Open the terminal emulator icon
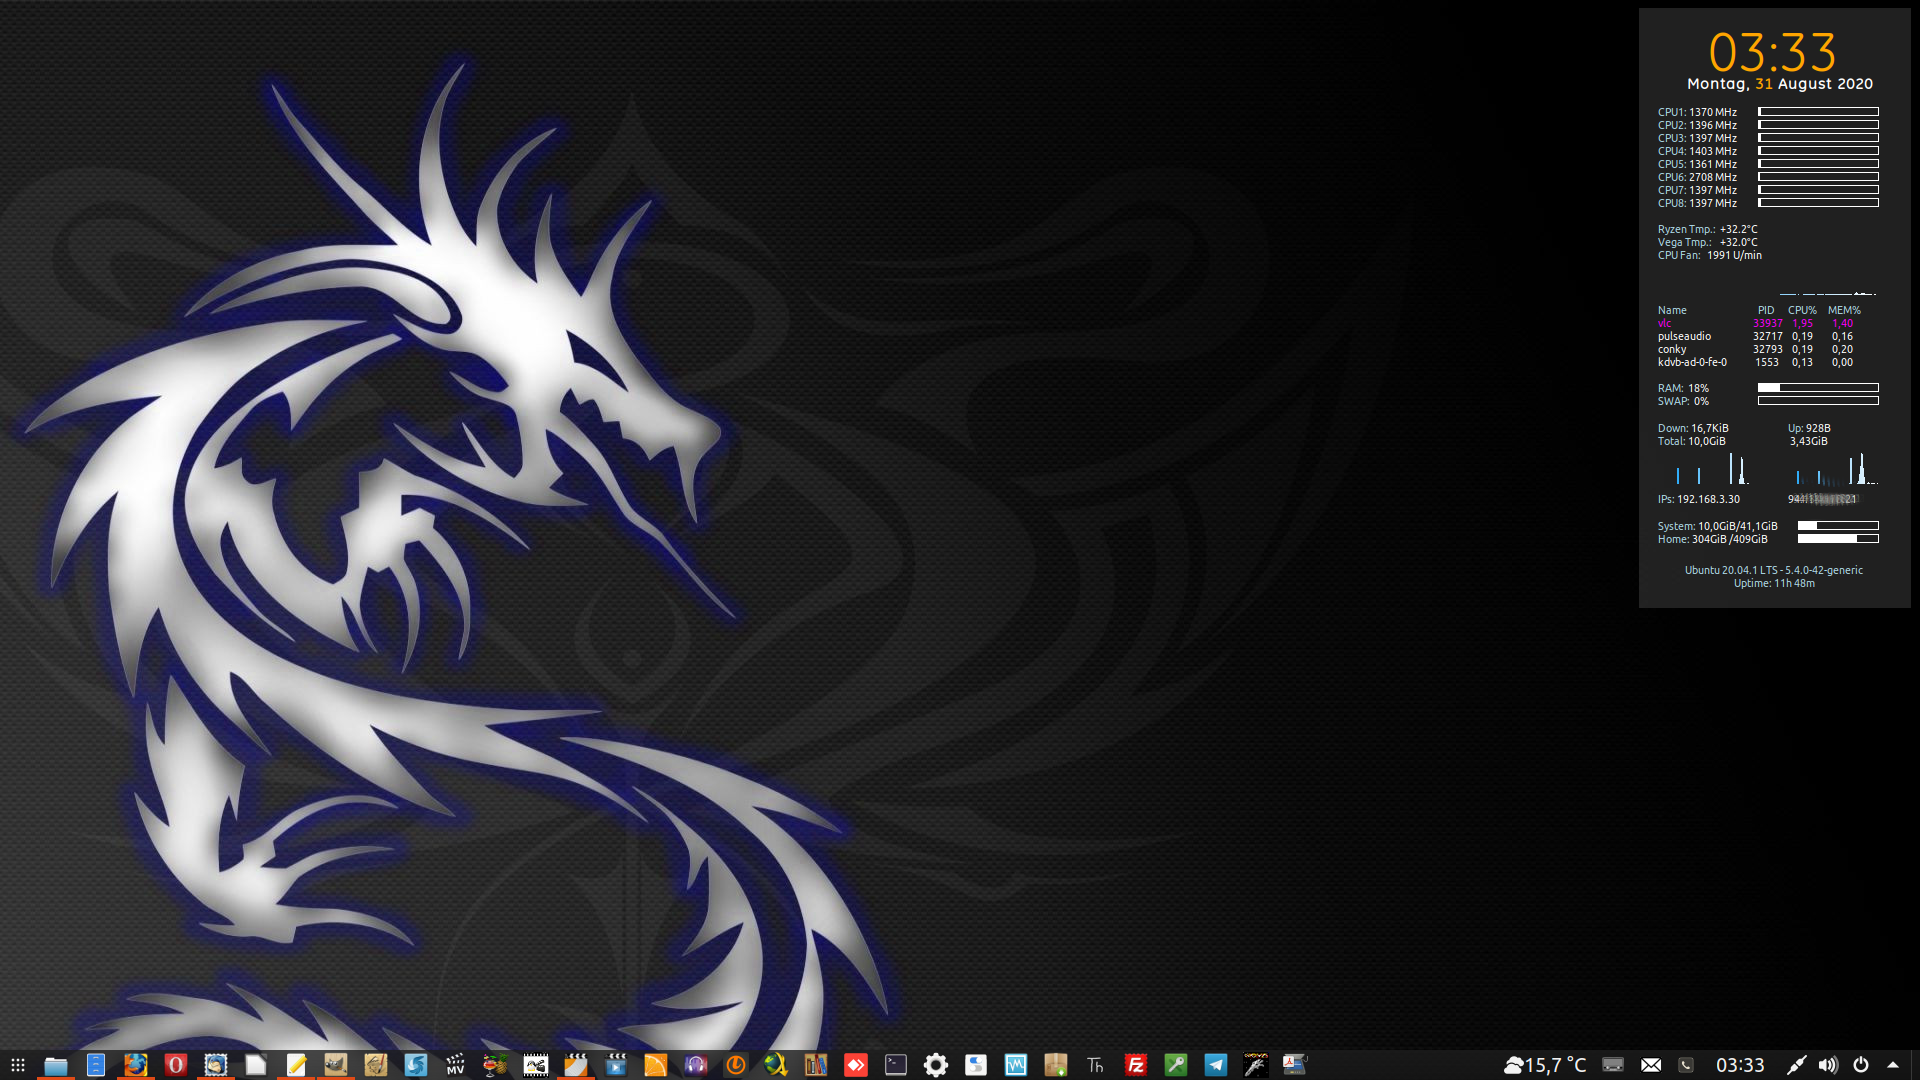This screenshot has height=1080, width=1920. pyautogui.click(x=895, y=1065)
